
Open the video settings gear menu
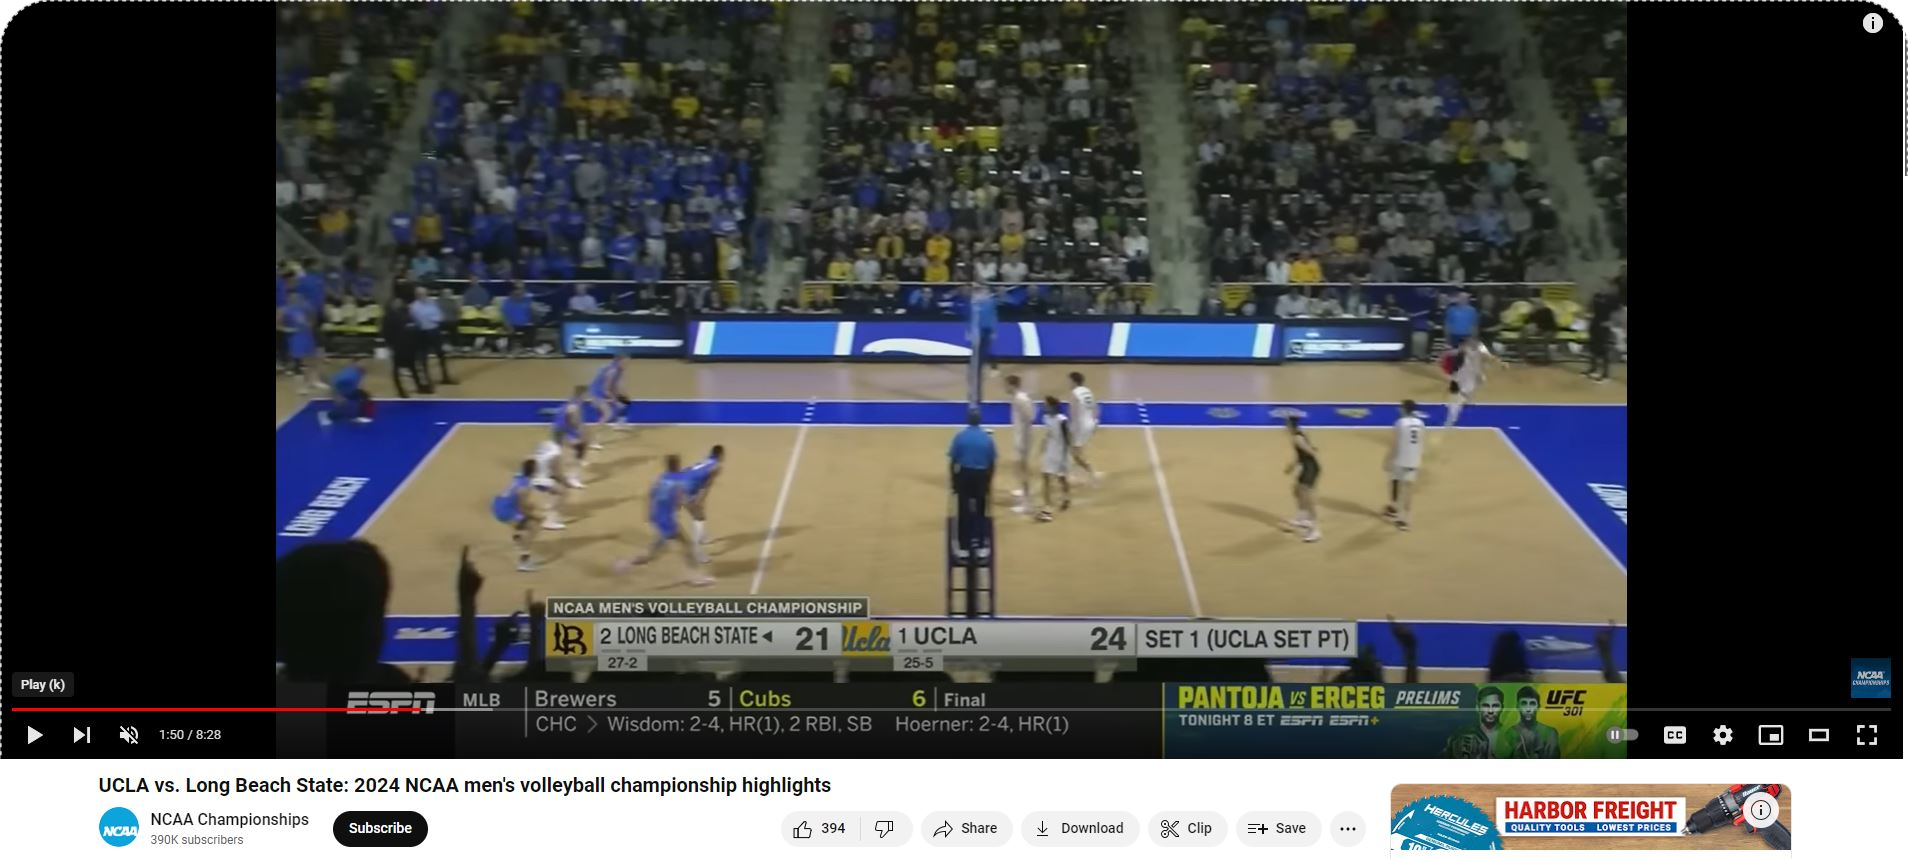click(x=1722, y=735)
